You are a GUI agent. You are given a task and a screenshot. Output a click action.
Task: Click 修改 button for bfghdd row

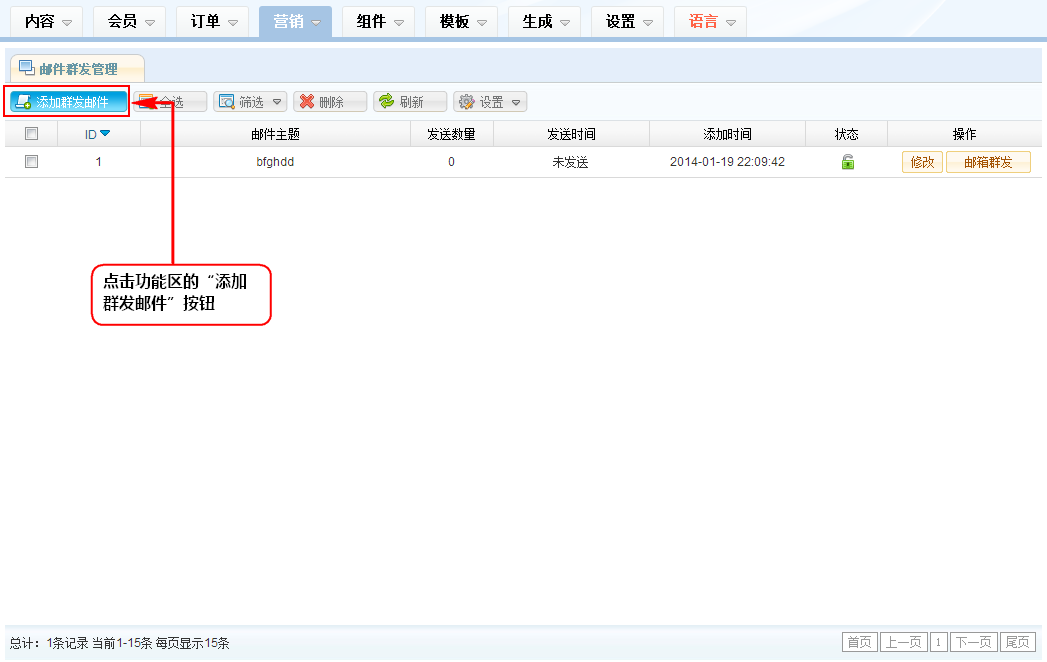[922, 162]
